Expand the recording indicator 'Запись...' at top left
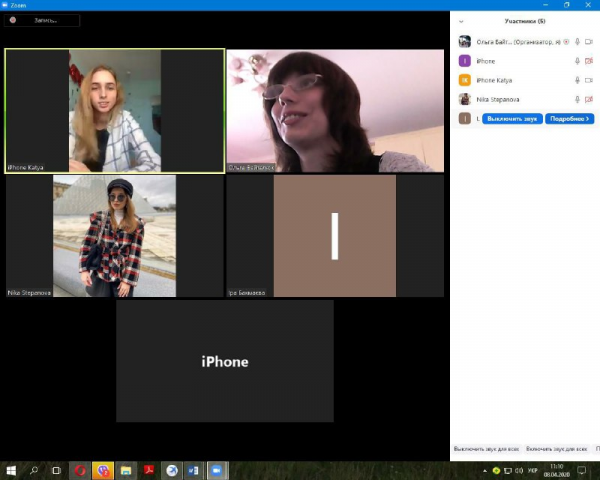The height and width of the screenshot is (480, 600). 42,20
